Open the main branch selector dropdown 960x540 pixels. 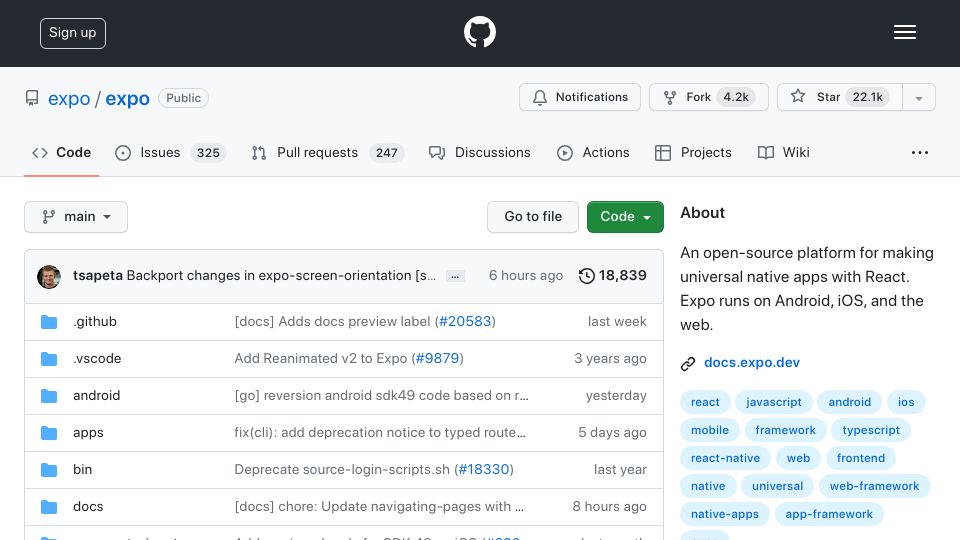76,217
